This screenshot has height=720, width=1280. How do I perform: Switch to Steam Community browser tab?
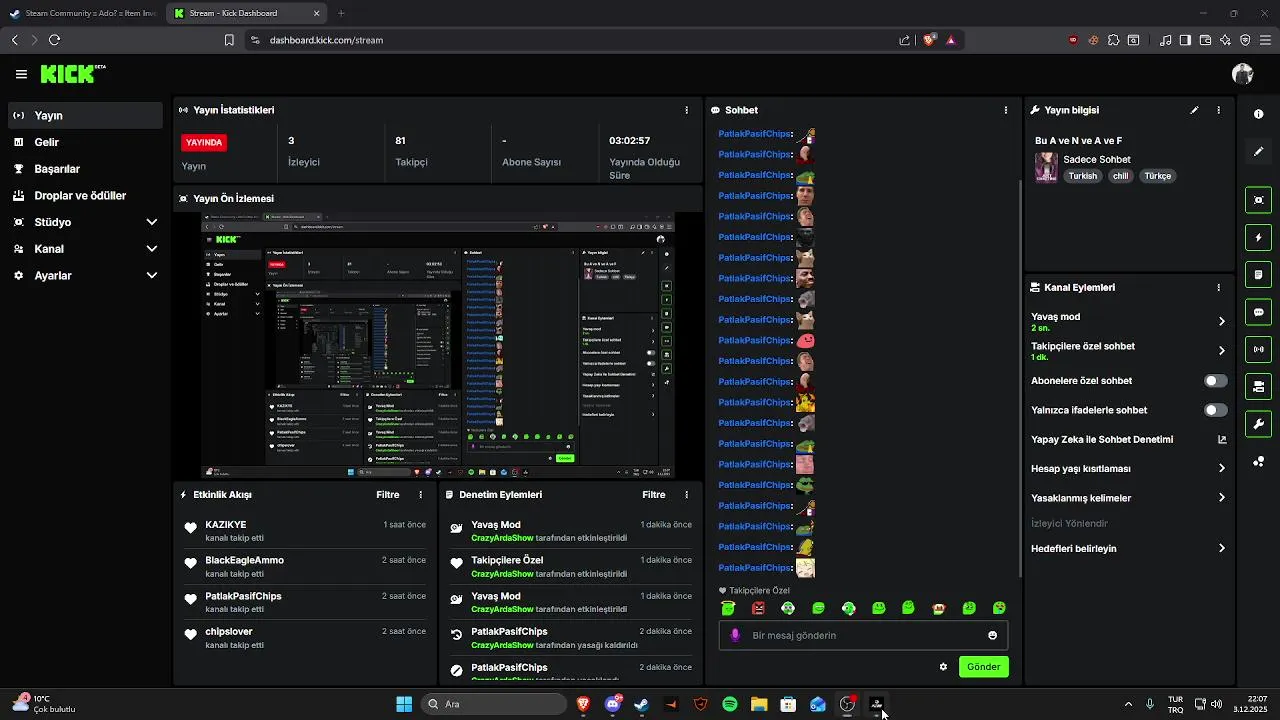click(x=82, y=13)
